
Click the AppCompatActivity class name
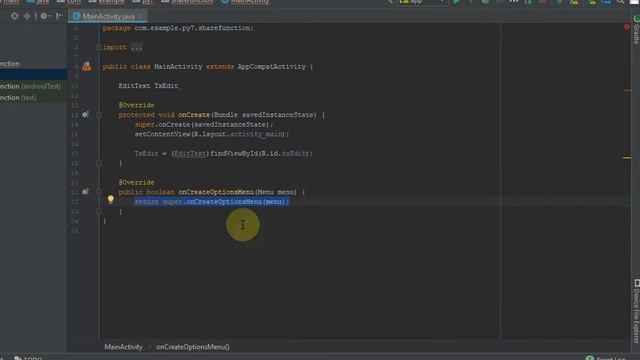pyautogui.click(x=271, y=67)
